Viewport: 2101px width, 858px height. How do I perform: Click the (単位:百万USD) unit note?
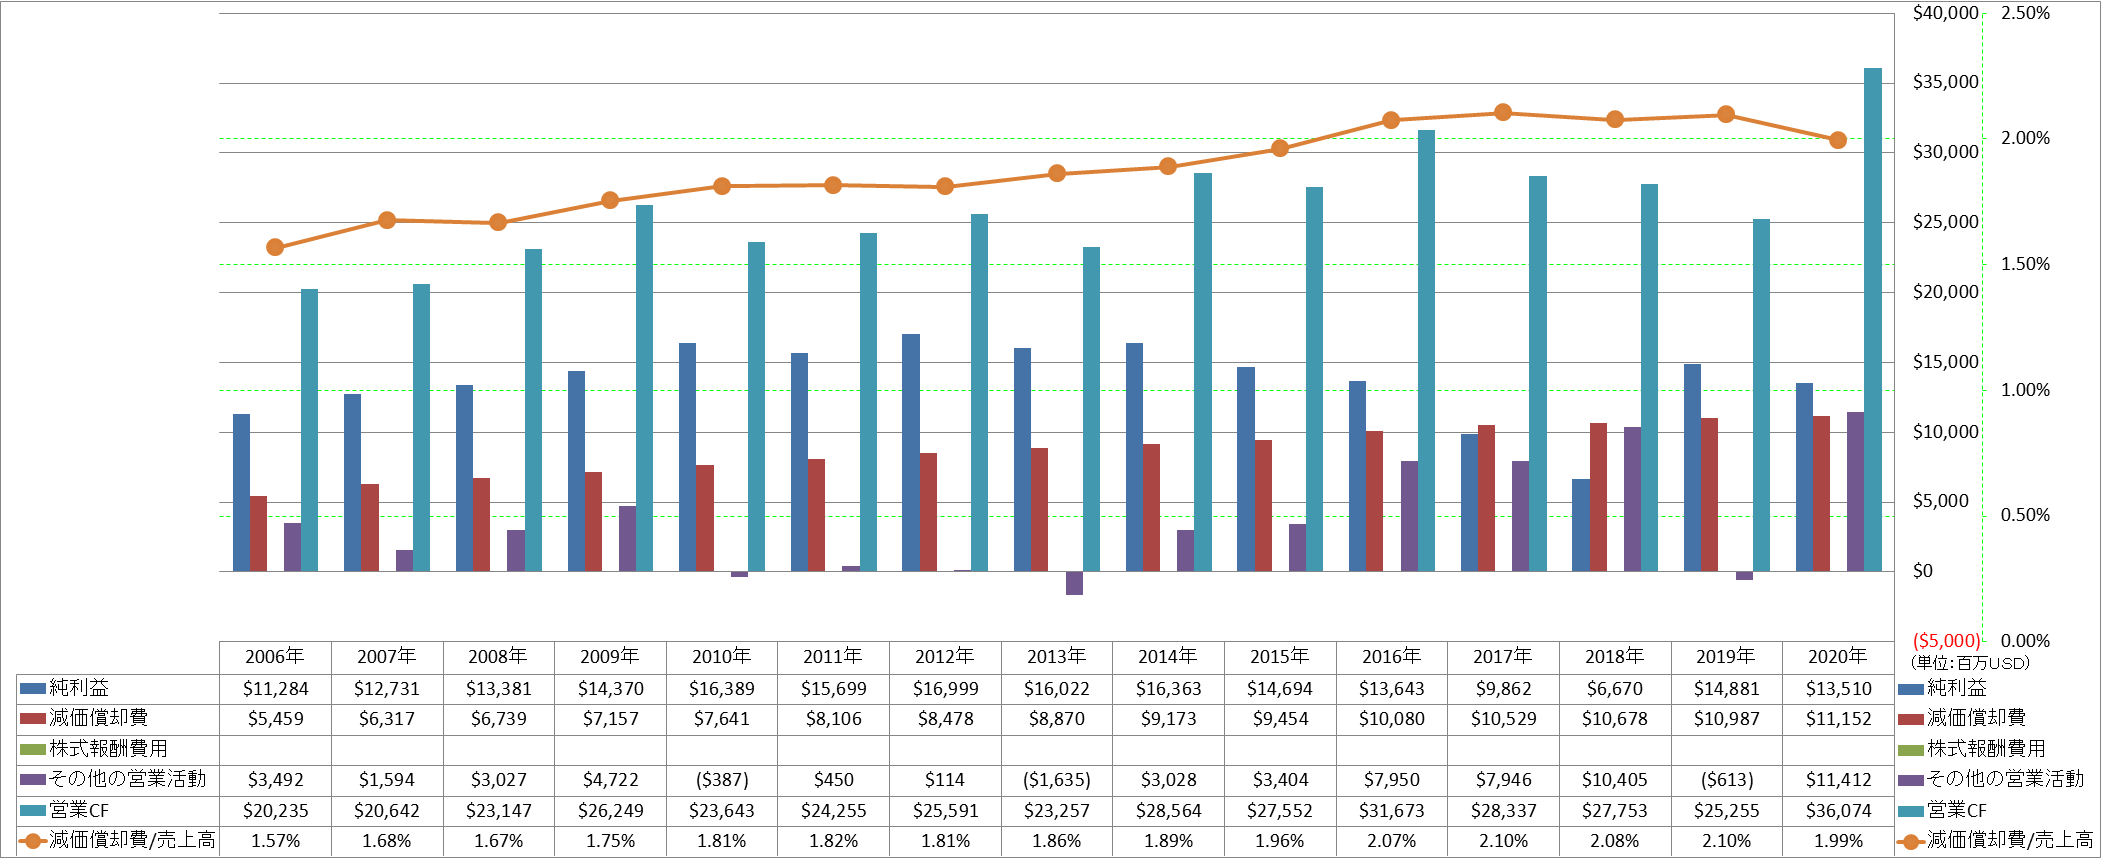pos(1970,663)
